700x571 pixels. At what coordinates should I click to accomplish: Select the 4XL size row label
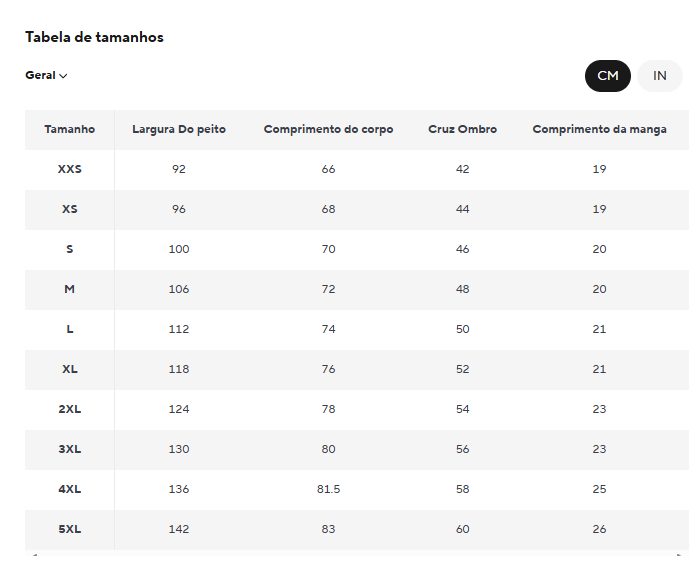click(70, 489)
